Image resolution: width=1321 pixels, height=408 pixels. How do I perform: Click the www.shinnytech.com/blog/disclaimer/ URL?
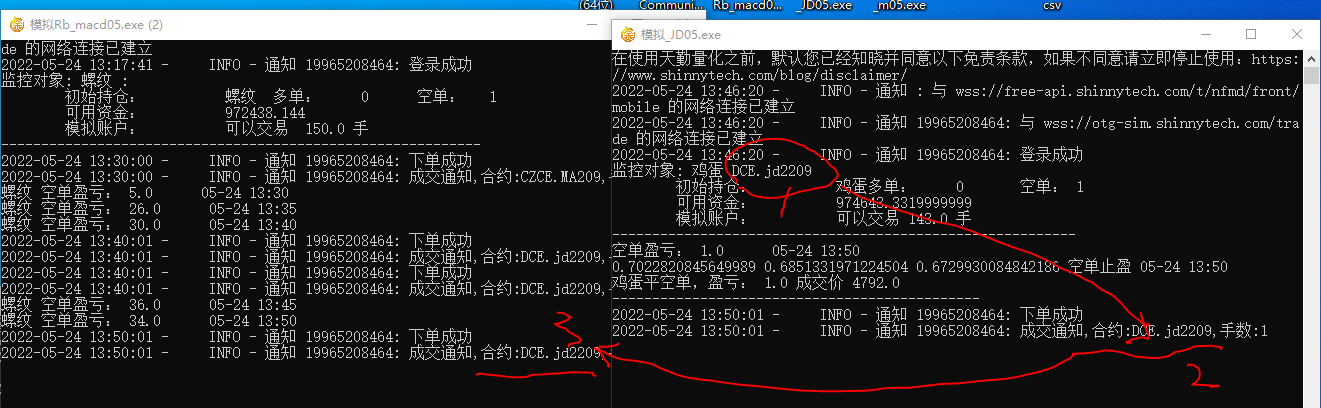[759, 74]
